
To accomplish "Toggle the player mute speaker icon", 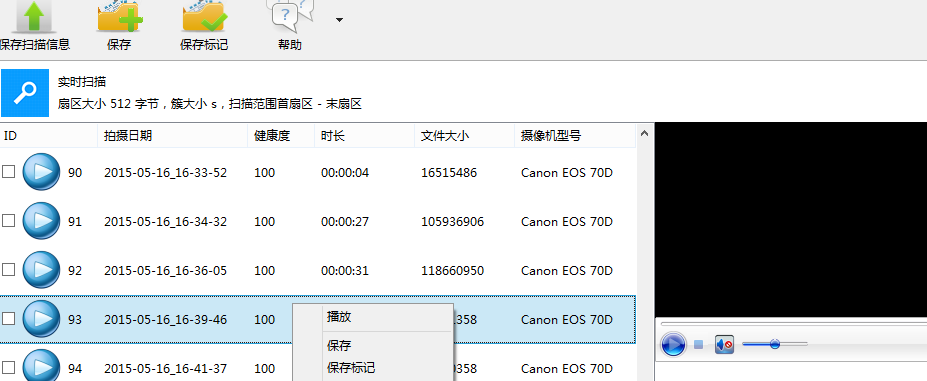I will [724, 344].
